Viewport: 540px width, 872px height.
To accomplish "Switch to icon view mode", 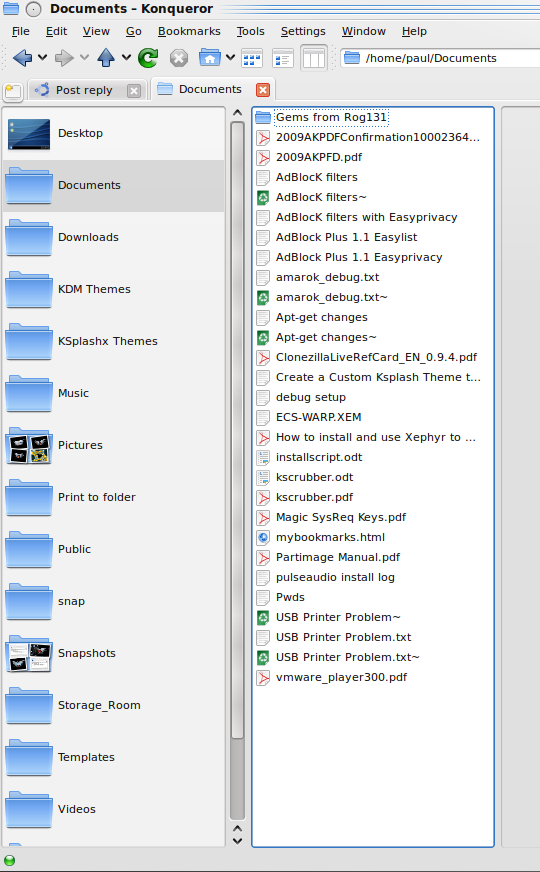I will point(252,58).
